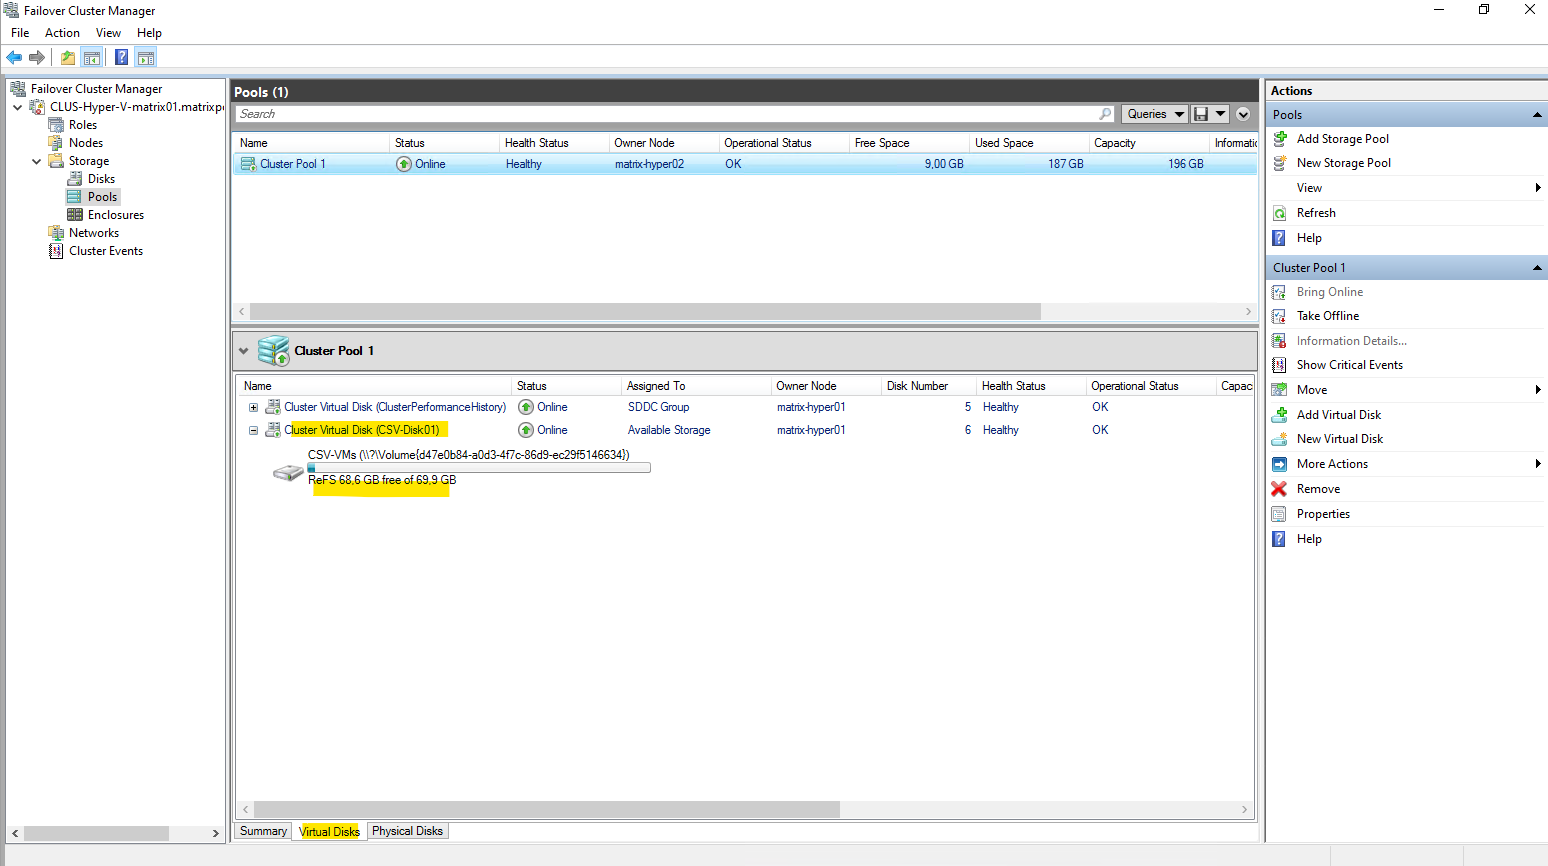Image resolution: width=1548 pixels, height=866 pixels.
Task: Click the Remove red X icon
Action: 1279,489
